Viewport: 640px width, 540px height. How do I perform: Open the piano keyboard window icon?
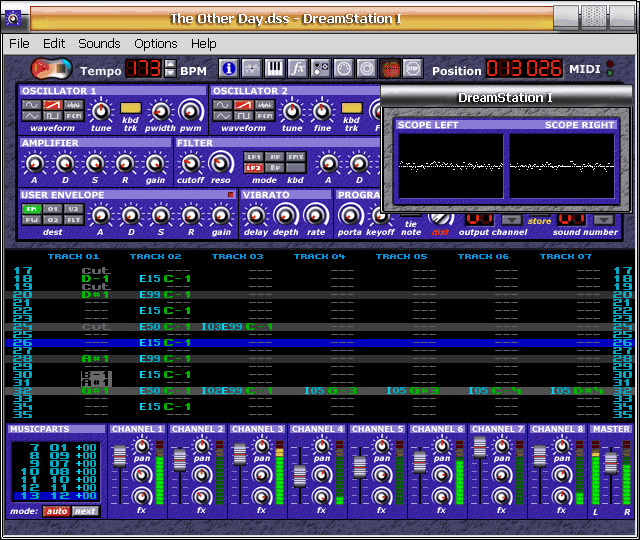pyautogui.click(x=274, y=69)
